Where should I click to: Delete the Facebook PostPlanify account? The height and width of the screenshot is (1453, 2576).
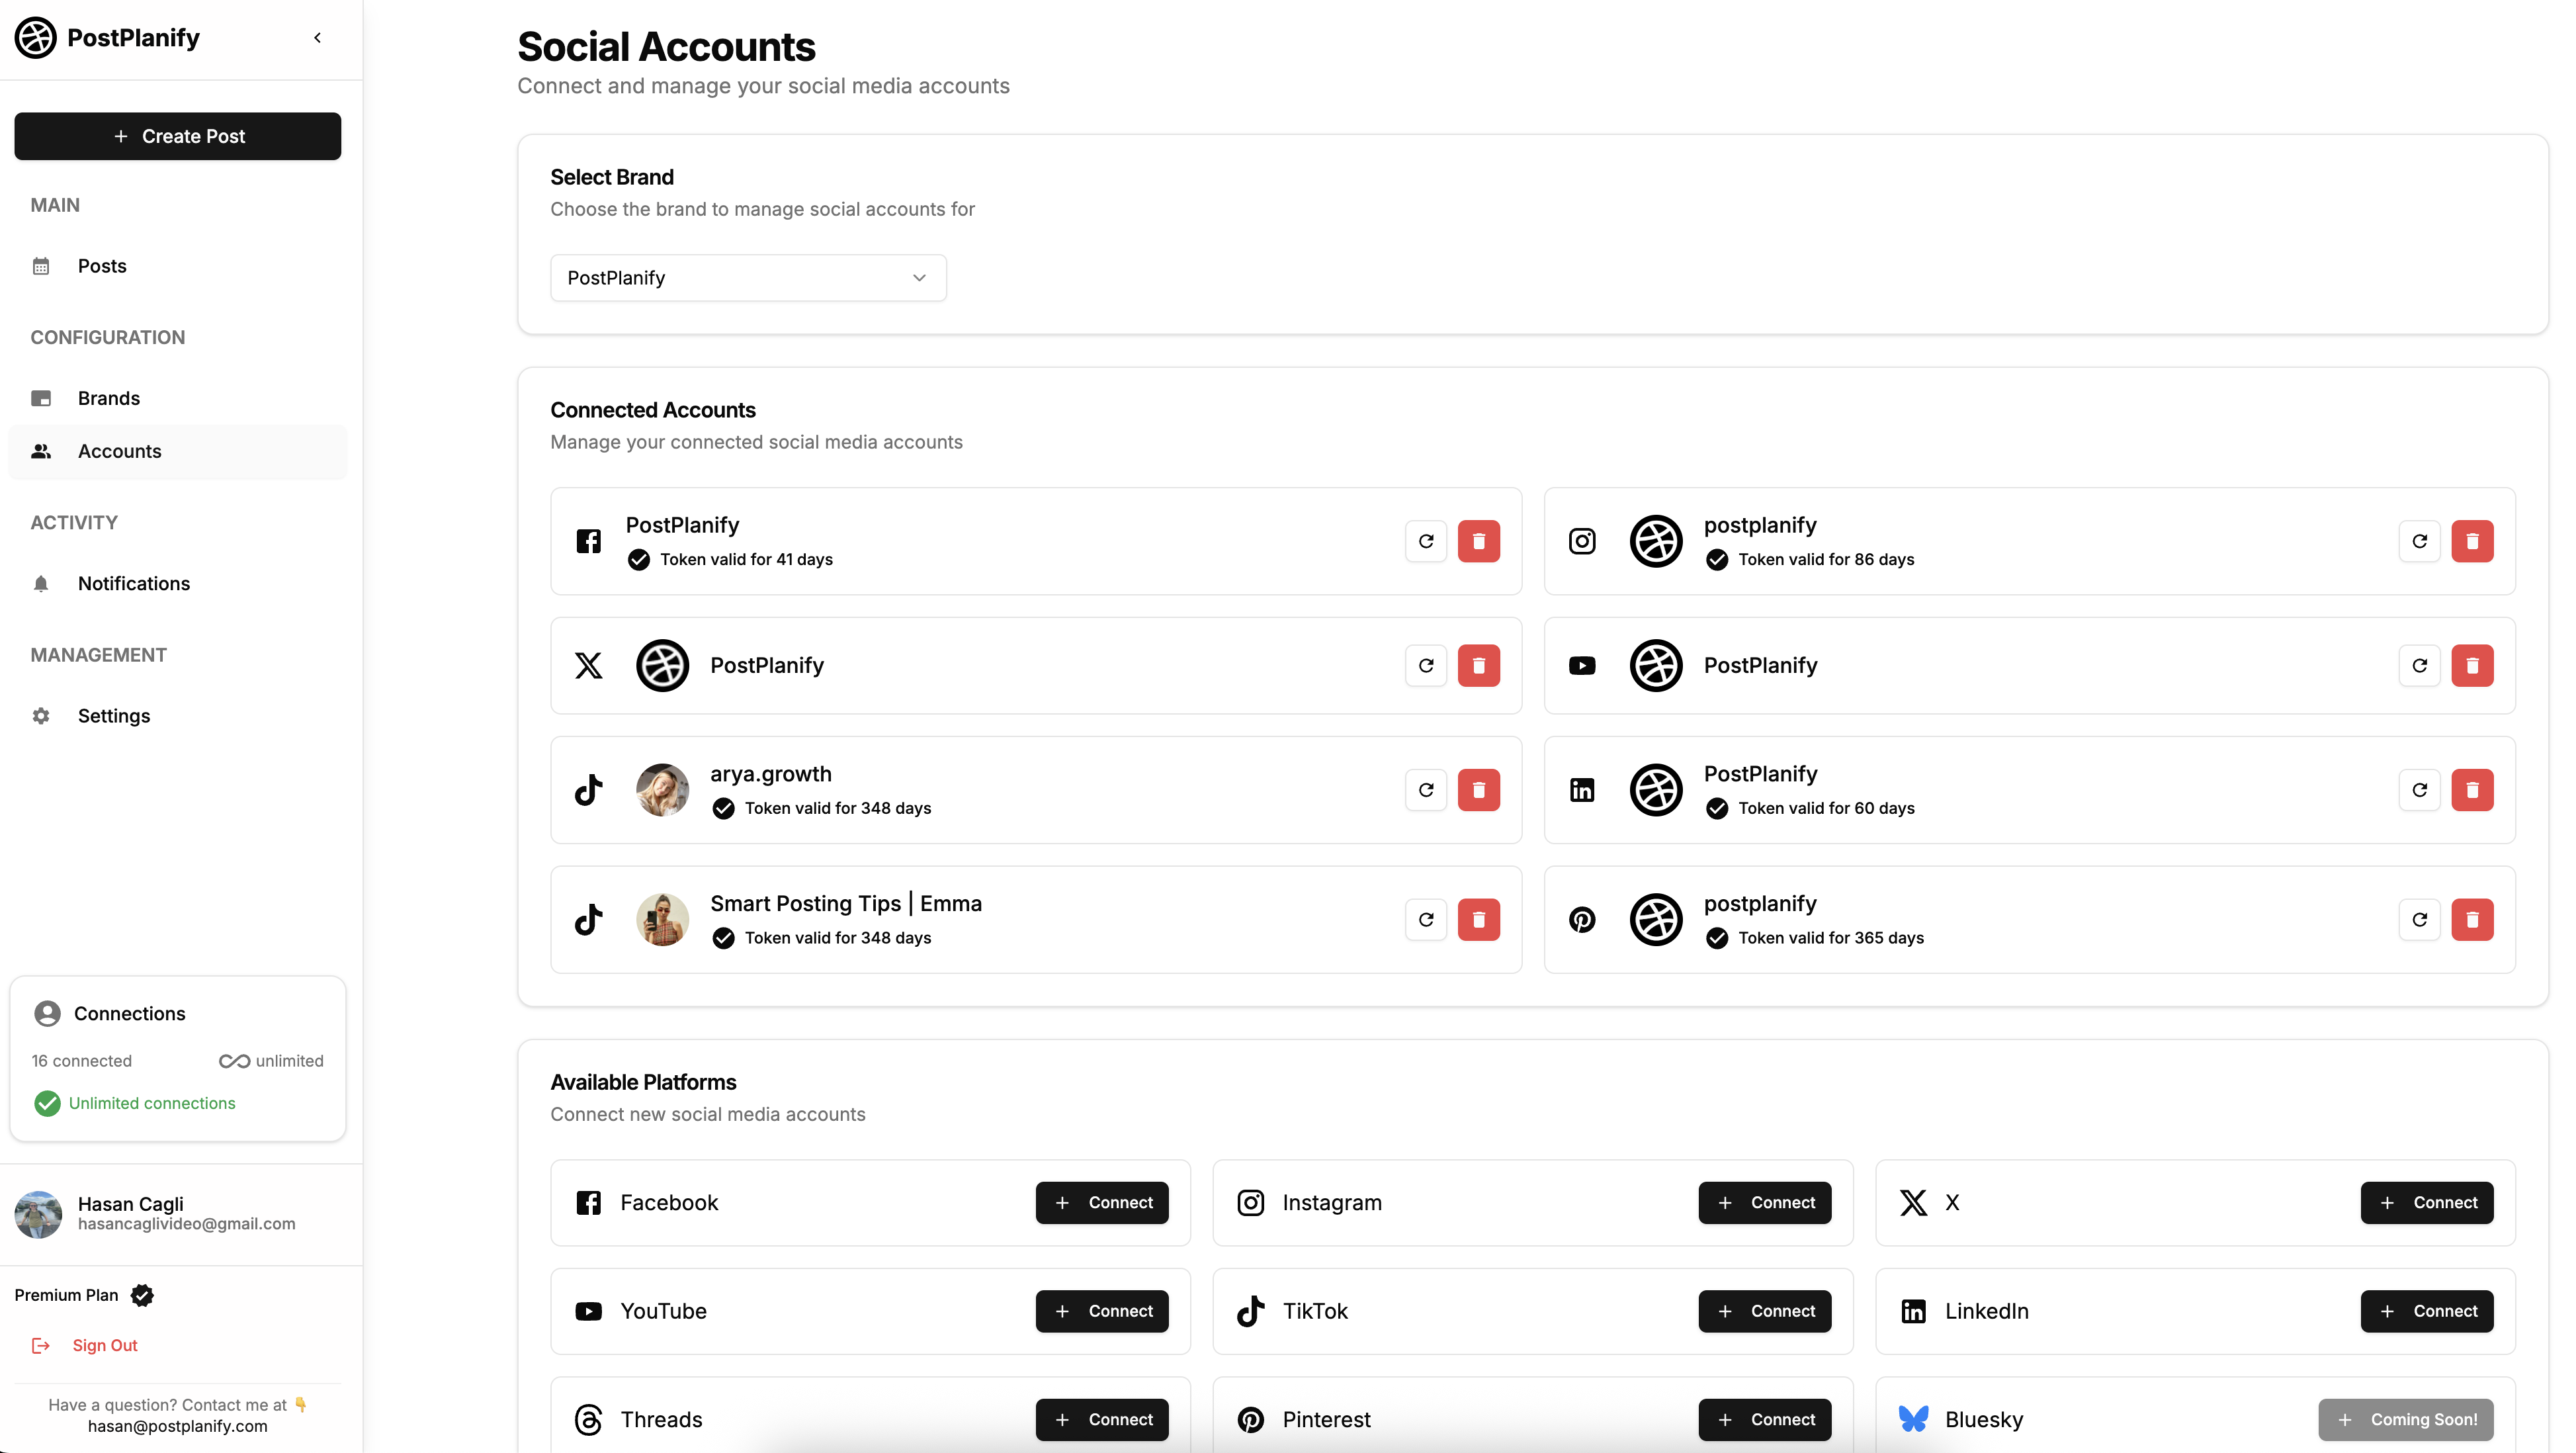pos(1478,541)
